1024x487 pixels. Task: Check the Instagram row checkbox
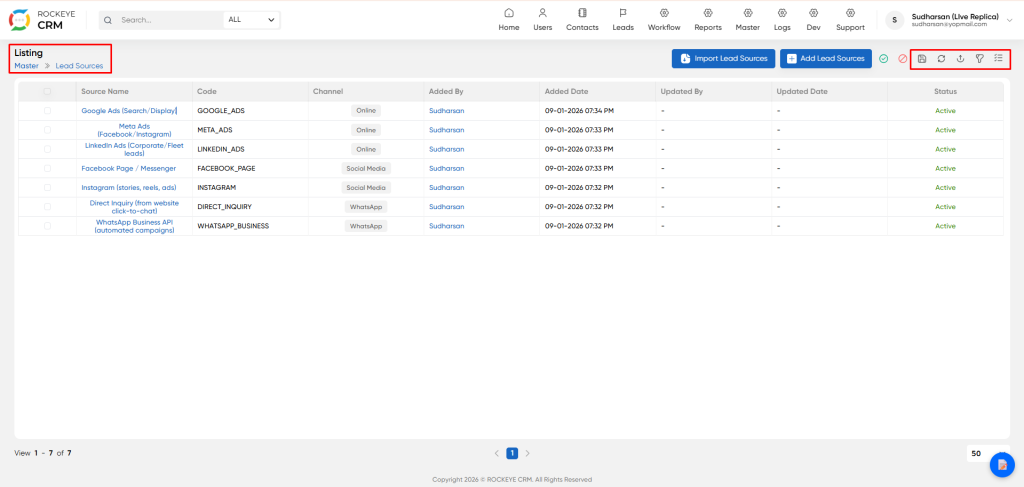point(47,187)
